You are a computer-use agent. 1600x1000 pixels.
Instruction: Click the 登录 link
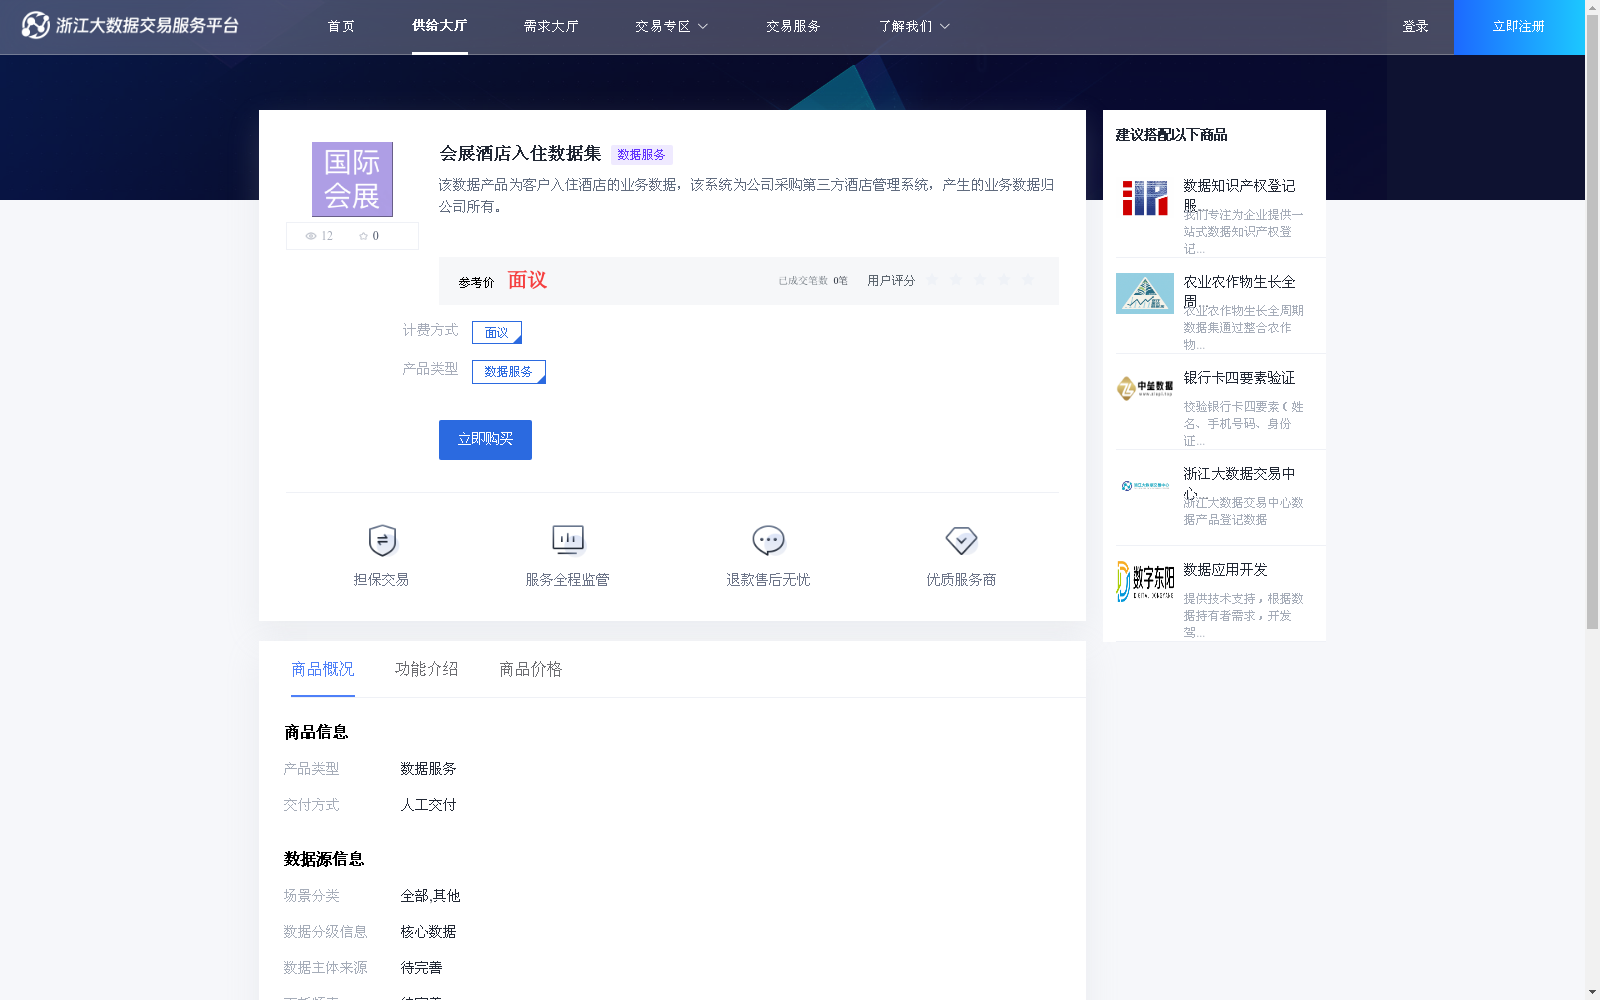(x=1415, y=26)
